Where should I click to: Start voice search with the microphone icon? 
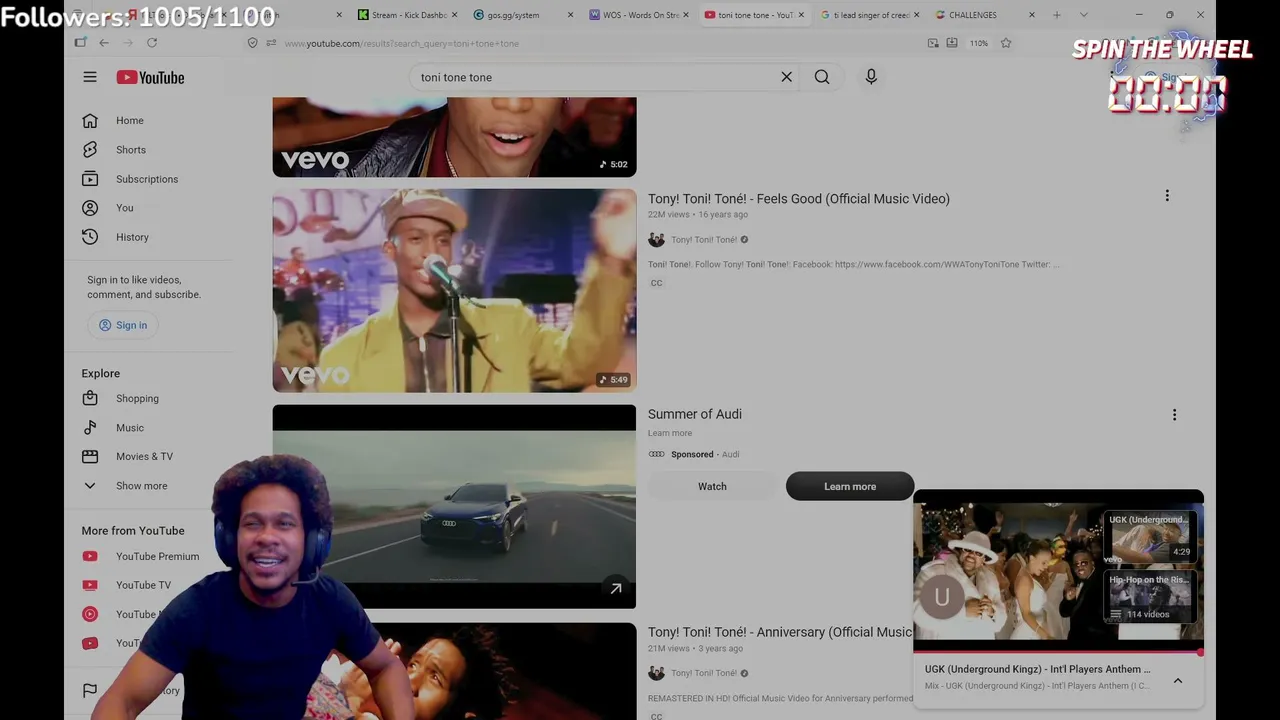point(871,77)
